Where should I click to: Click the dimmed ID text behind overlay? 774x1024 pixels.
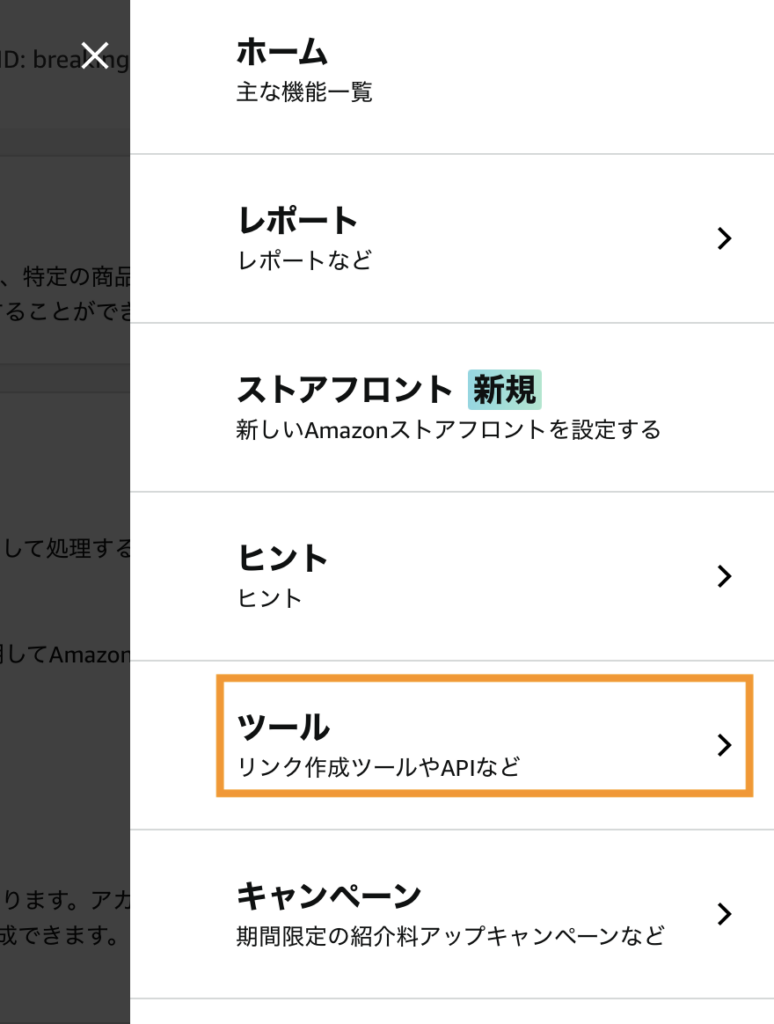pyautogui.click(x=65, y=60)
